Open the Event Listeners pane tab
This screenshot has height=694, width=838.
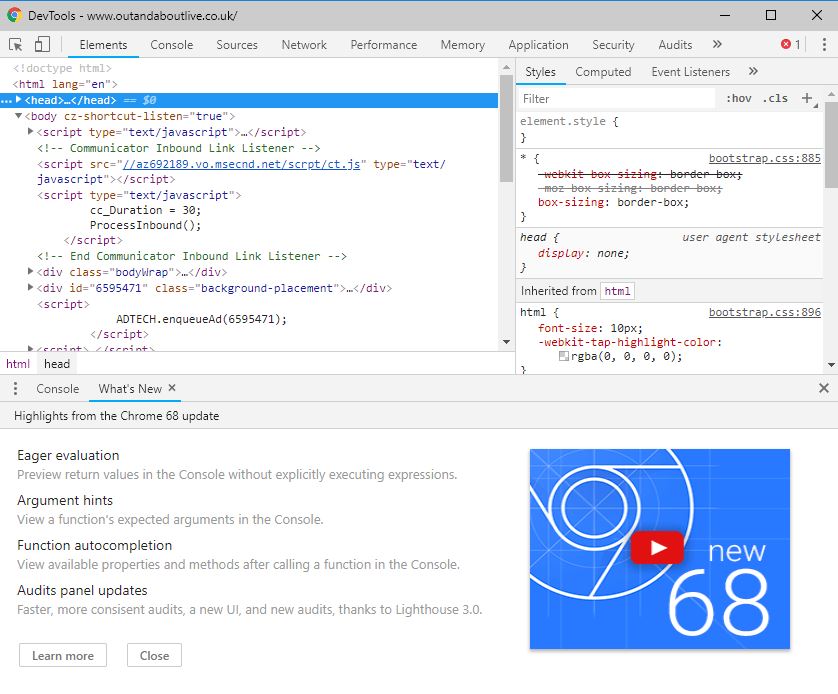click(690, 72)
